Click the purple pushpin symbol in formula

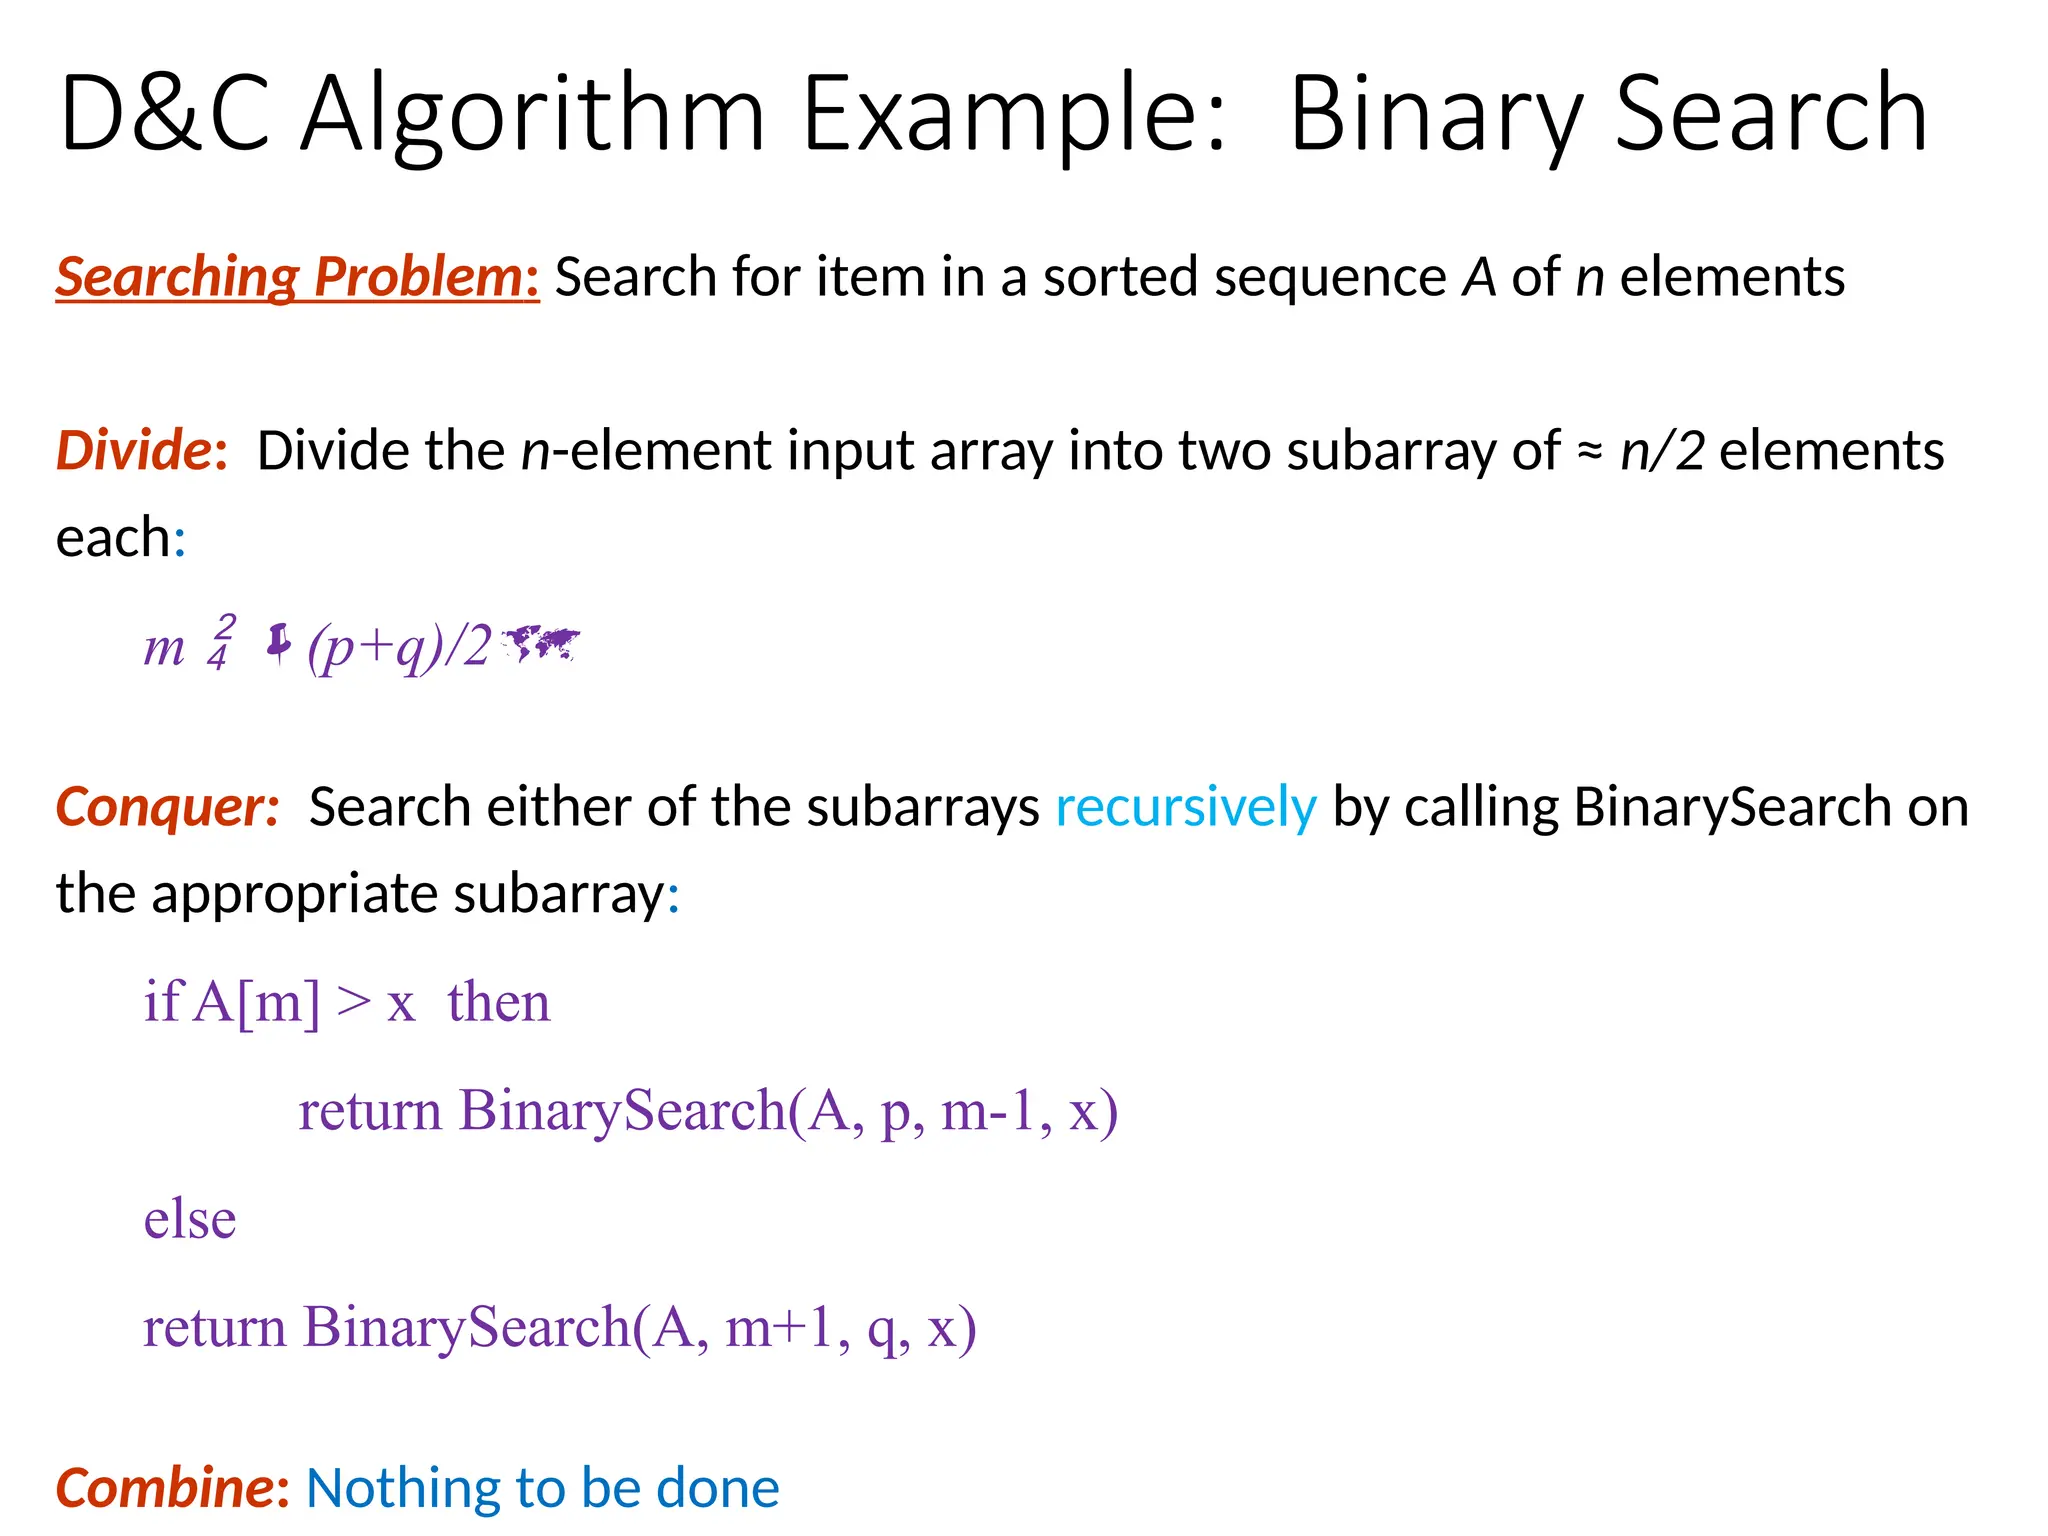click(x=278, y=645)
